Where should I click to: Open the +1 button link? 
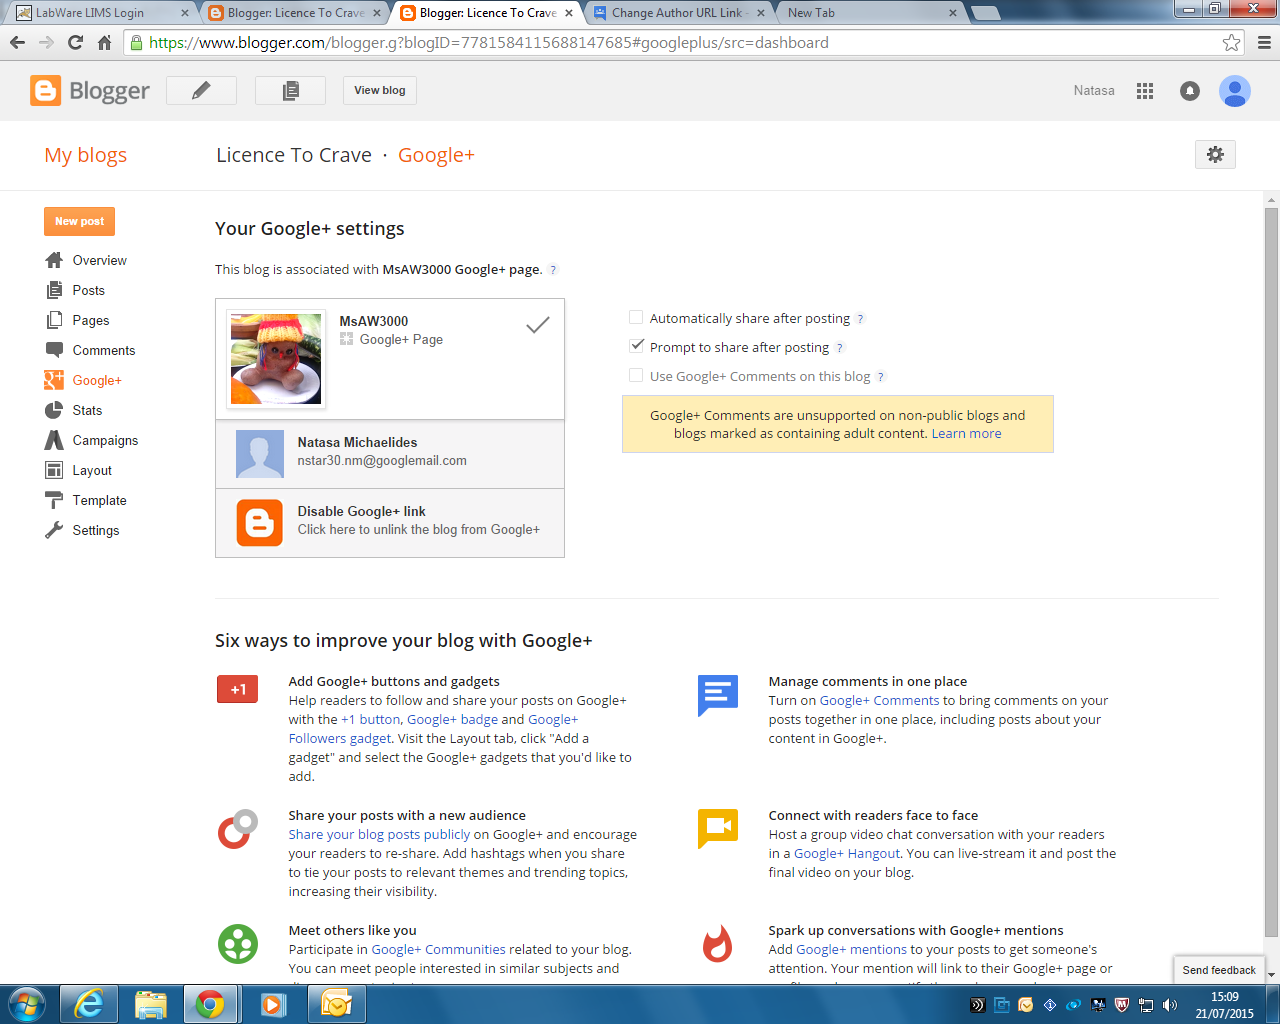tap(371, 719)
